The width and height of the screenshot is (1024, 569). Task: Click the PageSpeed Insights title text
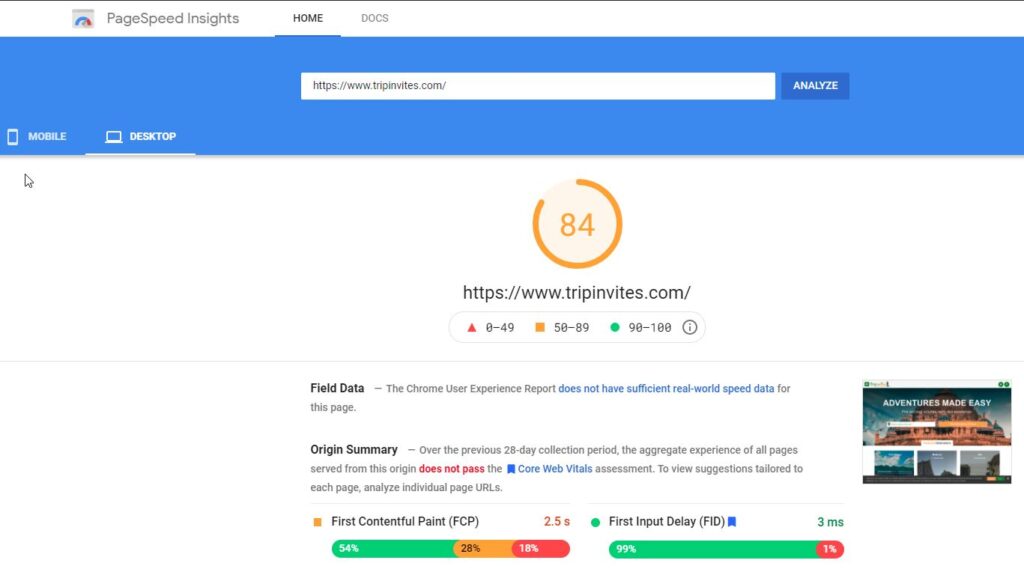173,18
